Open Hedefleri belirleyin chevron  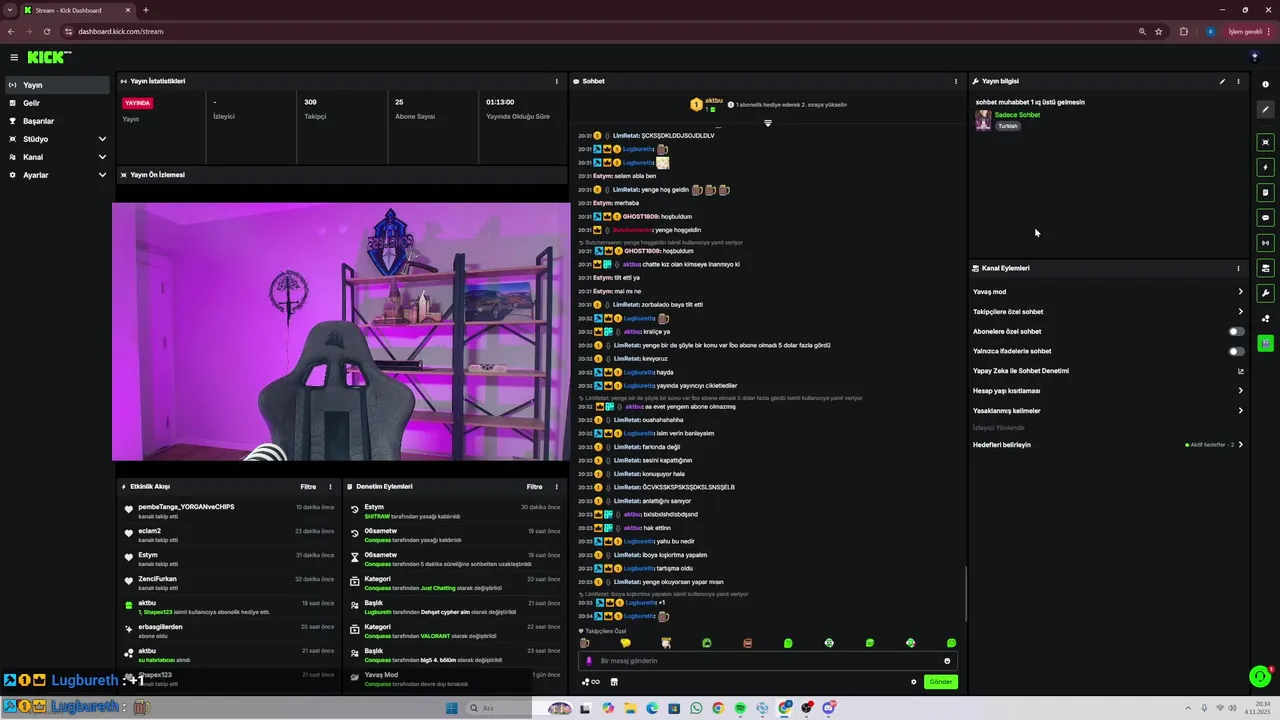tap(1240, 445)
